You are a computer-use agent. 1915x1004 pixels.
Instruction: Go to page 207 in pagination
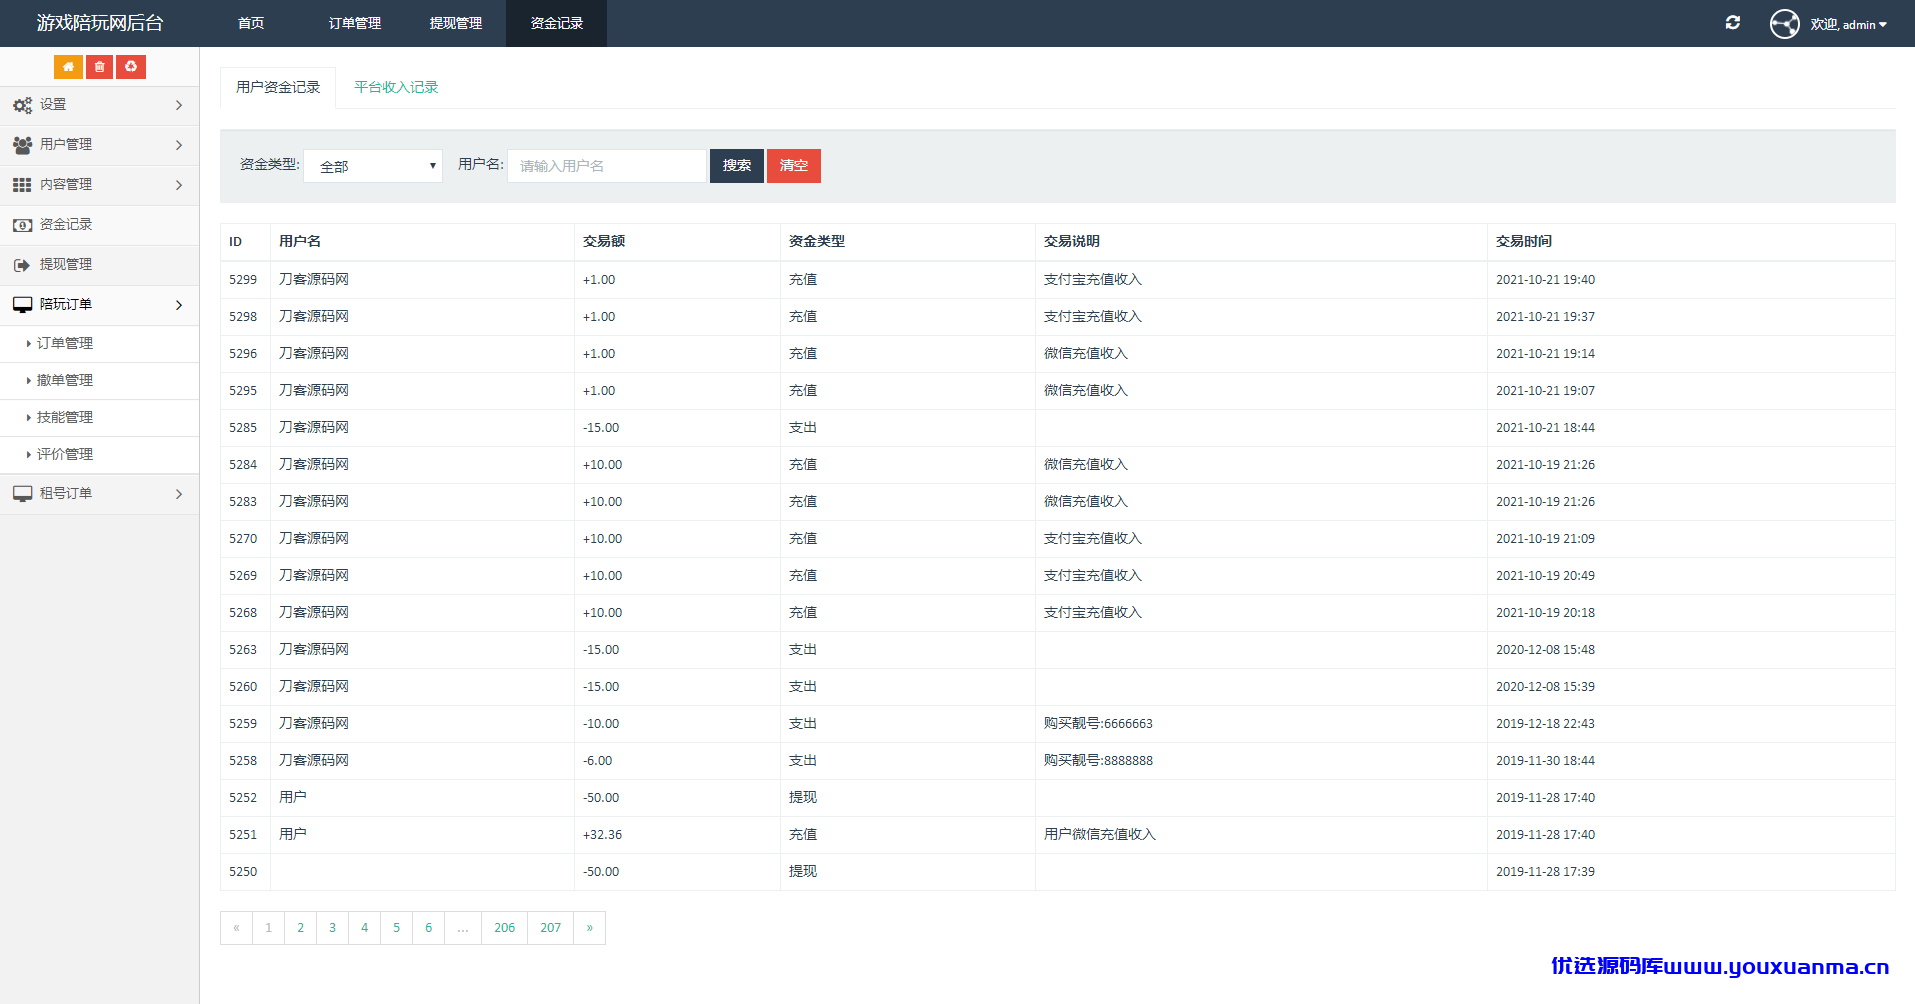(550, 928)
